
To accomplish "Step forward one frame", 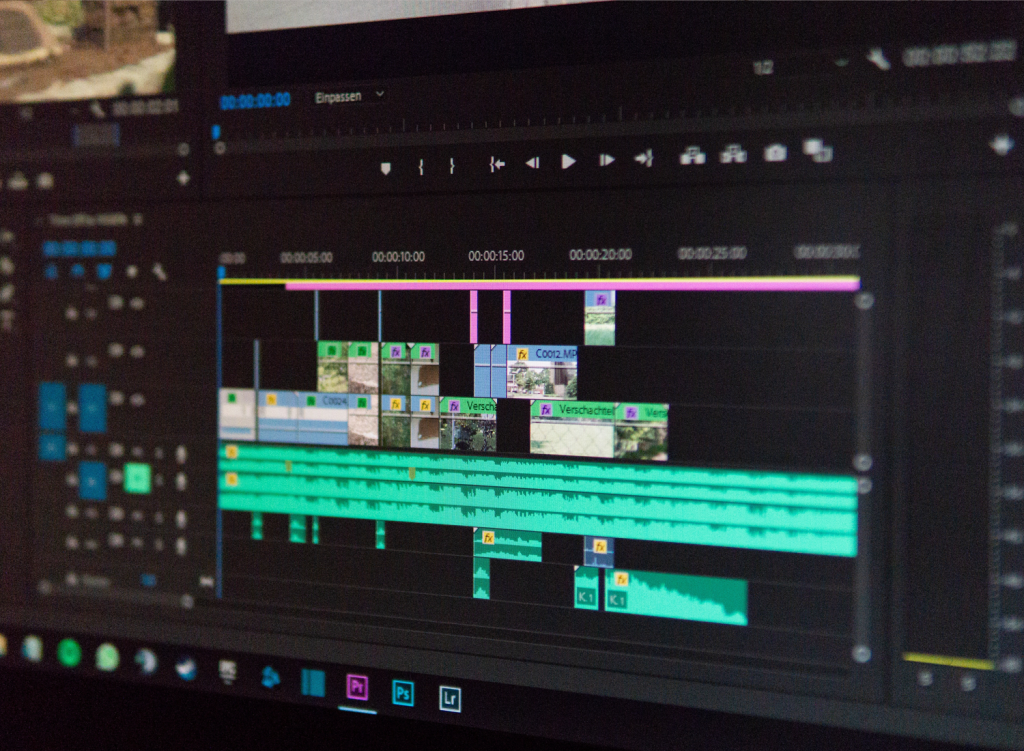I will pos(606,160).
